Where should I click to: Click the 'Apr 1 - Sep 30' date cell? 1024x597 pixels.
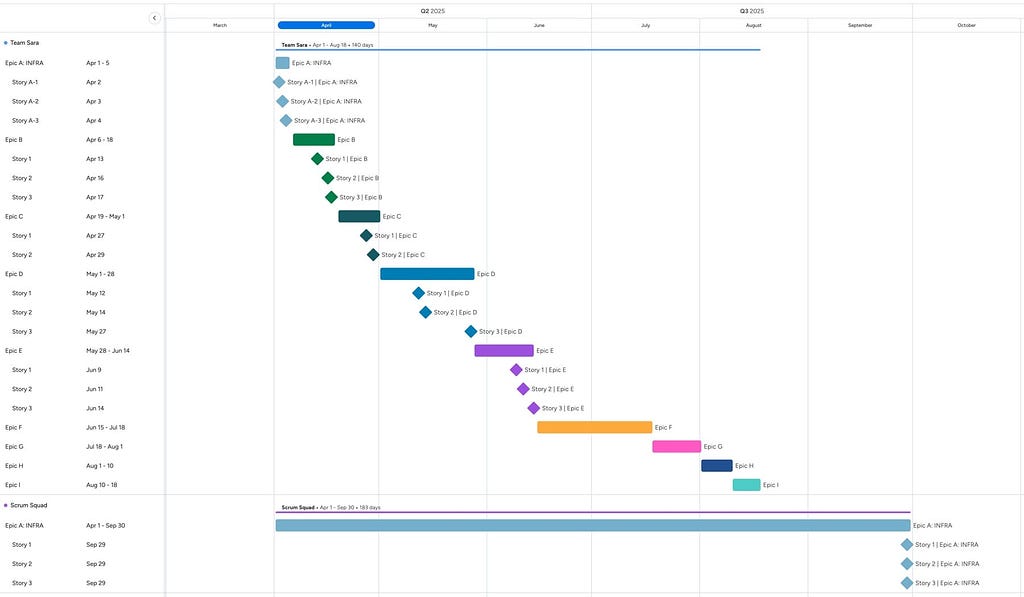(105, 525)
